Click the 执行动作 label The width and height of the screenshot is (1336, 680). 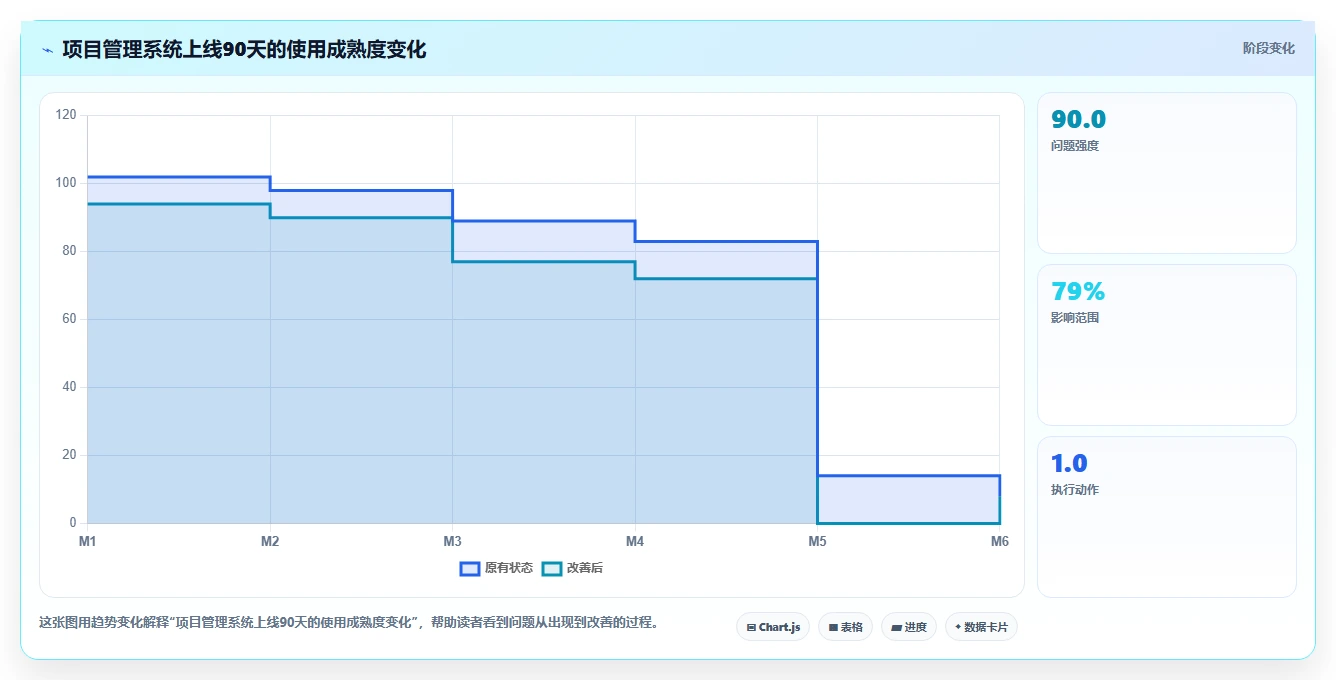[x=1075, y=490]
